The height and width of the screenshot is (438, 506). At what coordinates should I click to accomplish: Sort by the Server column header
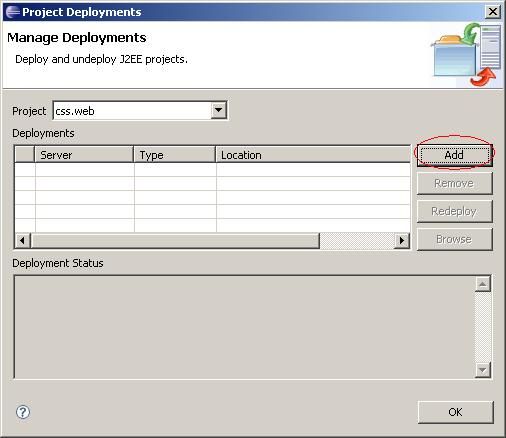tap(84, 155)
